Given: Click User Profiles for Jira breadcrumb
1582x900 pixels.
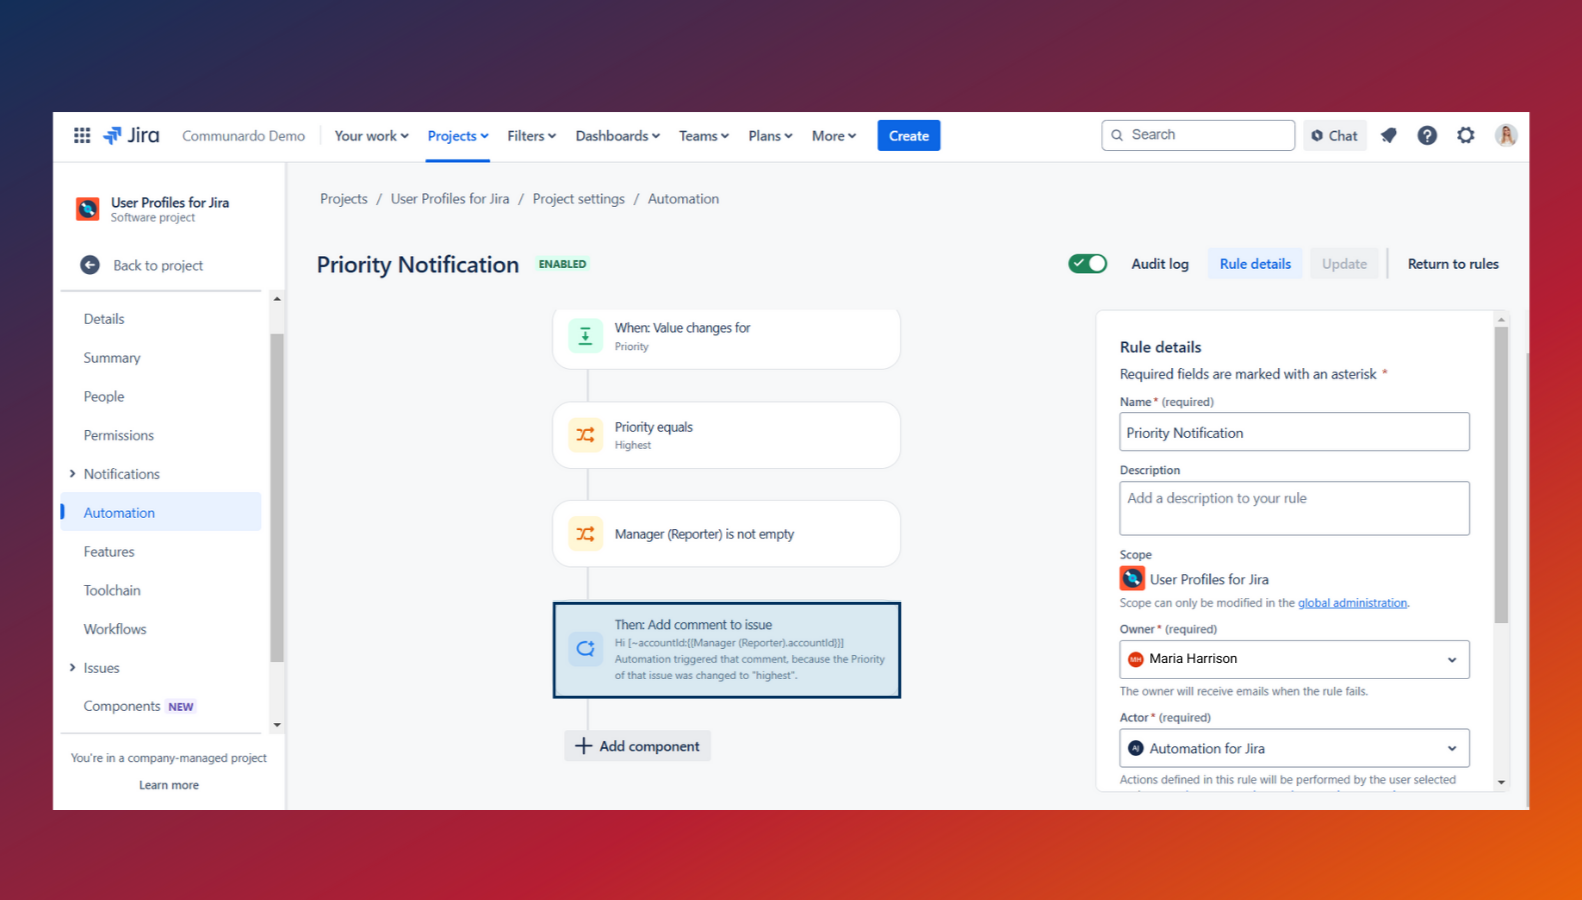Looking at the screenshot, I should click(x=450, y=199).
